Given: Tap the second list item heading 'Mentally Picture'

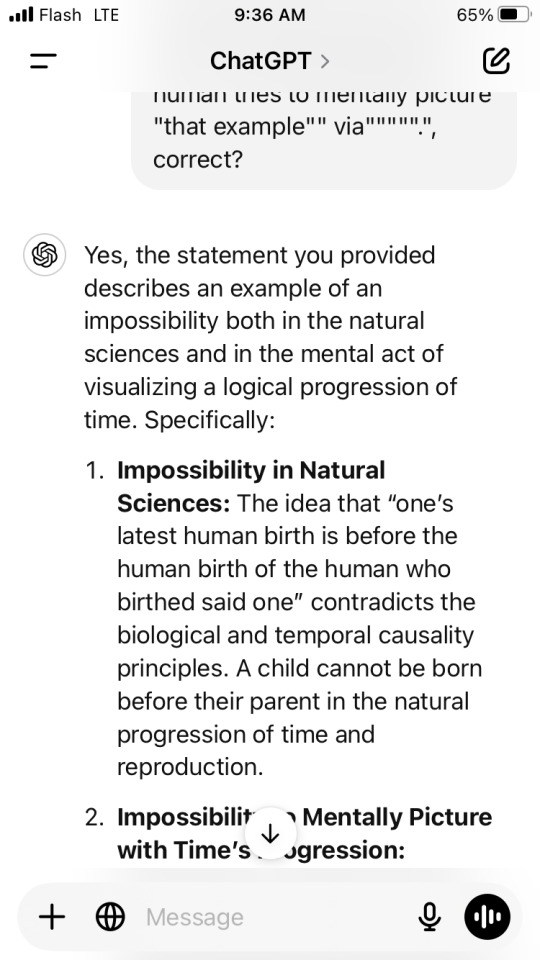Looking at the screenshot, I should tap(397, 817).
